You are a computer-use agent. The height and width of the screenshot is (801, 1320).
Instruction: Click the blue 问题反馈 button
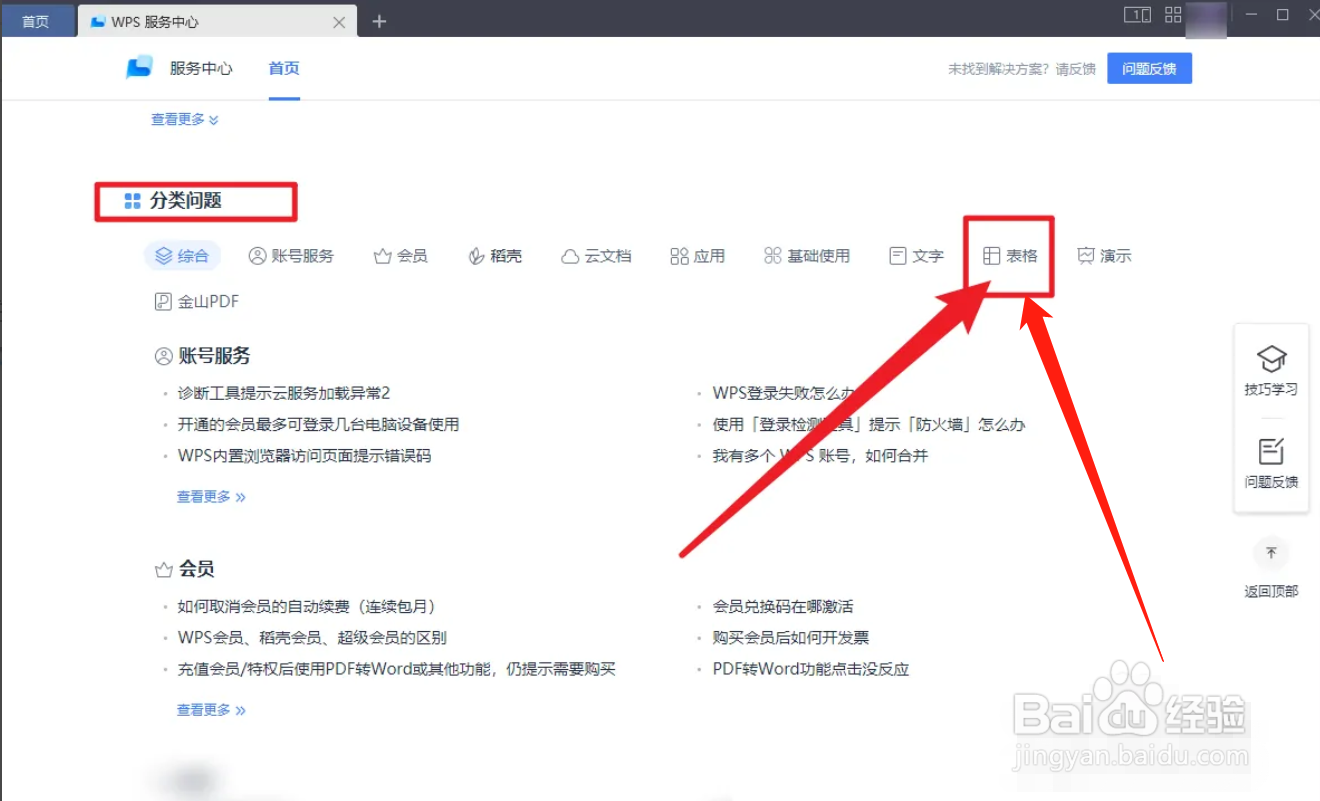click(1149, 69)
